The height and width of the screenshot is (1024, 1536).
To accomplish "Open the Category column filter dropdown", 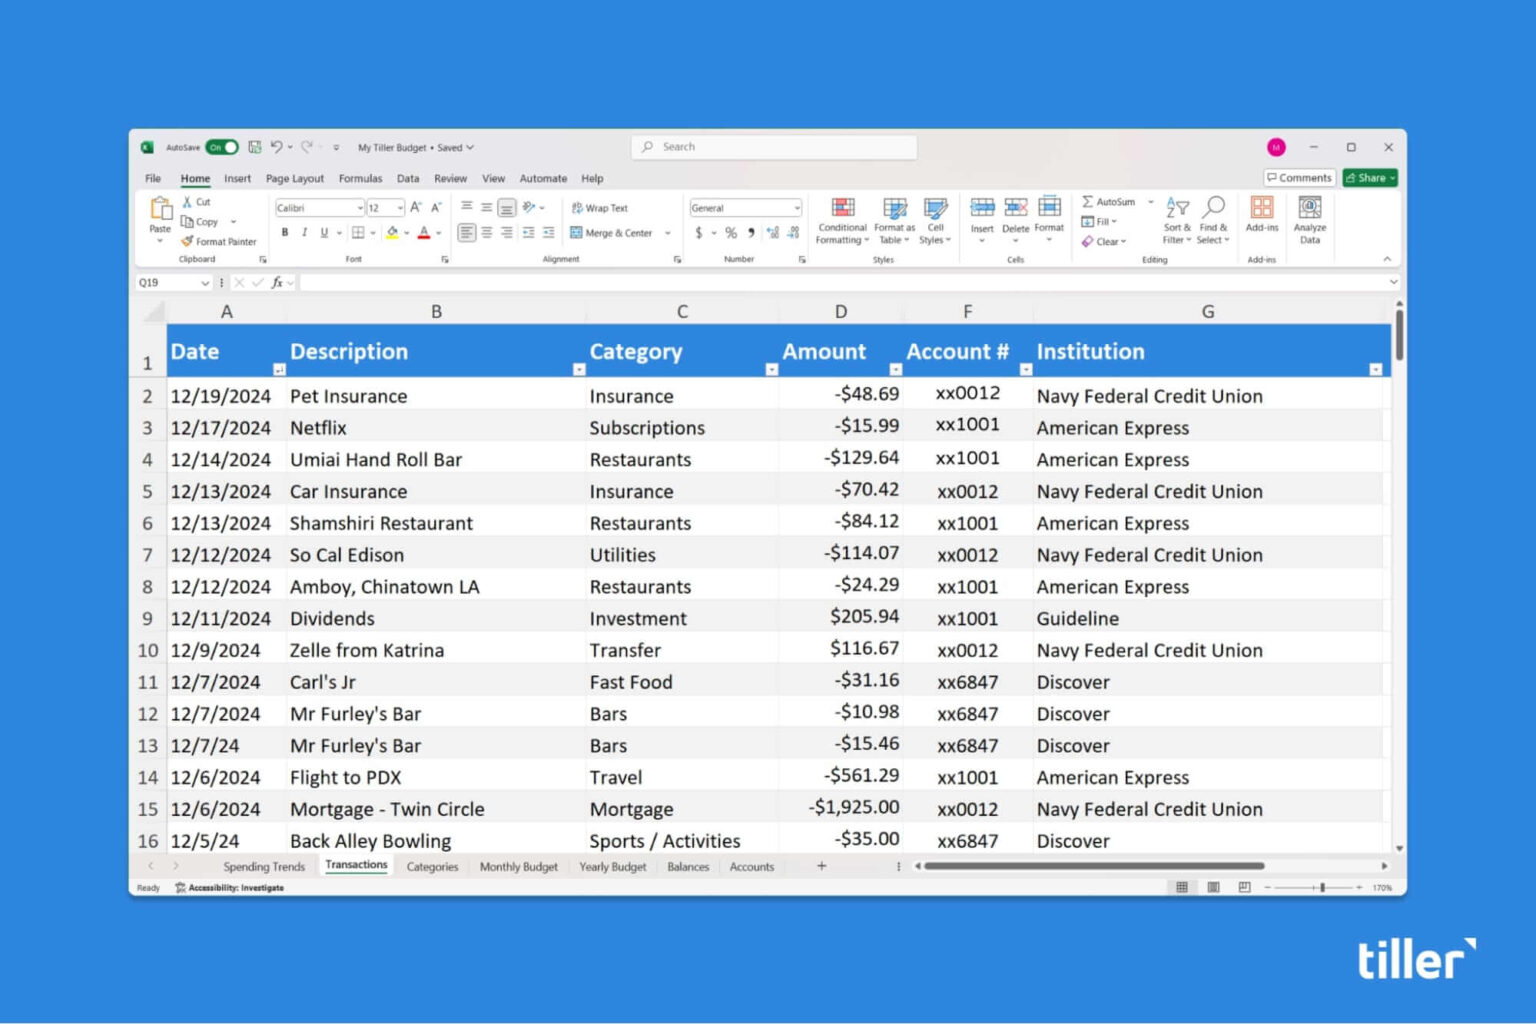I will (x=770, y=369).
